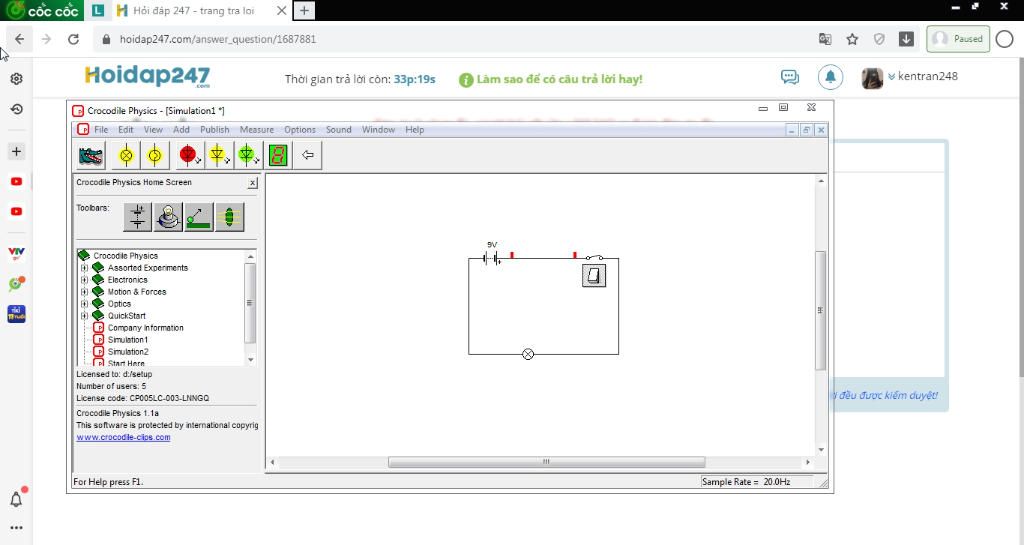Open the browser downloads arrow icon

(906, 39)
